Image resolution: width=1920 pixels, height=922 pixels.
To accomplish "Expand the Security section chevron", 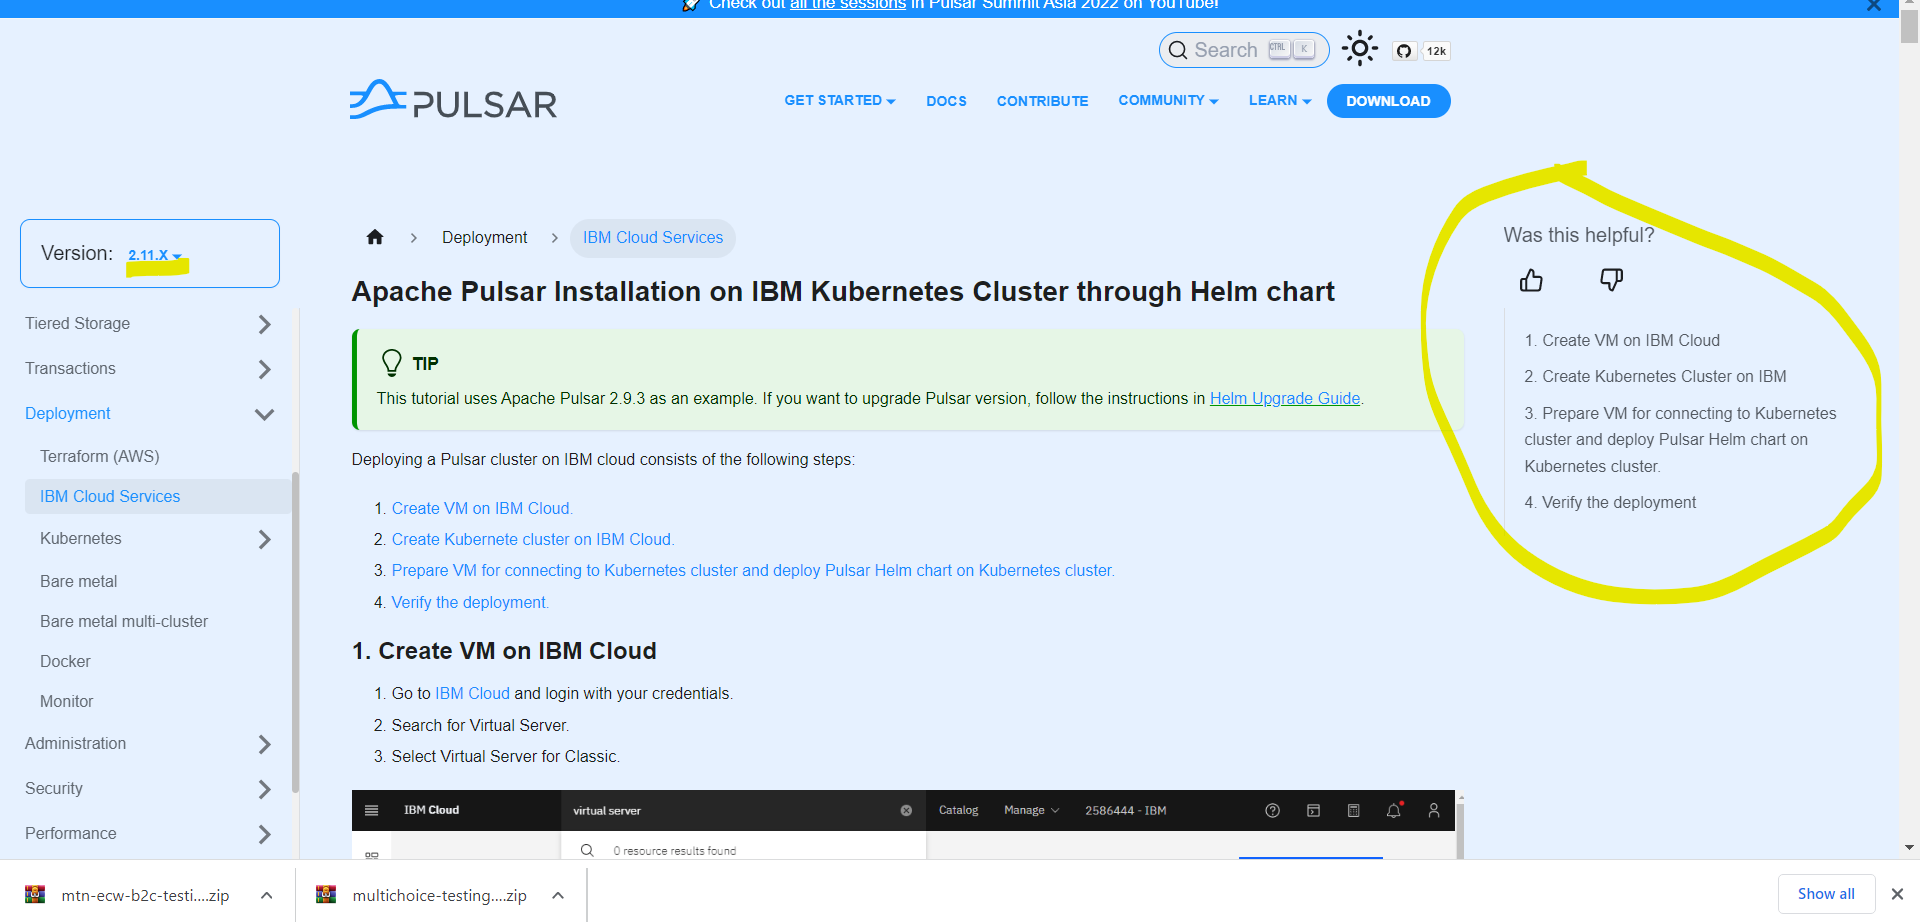I will (x=264, y=789).
